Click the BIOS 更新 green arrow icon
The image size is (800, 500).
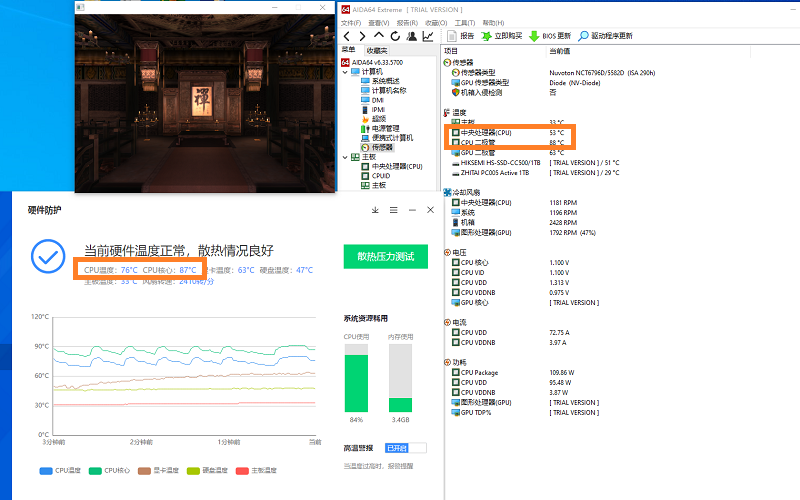pos(534,36)
